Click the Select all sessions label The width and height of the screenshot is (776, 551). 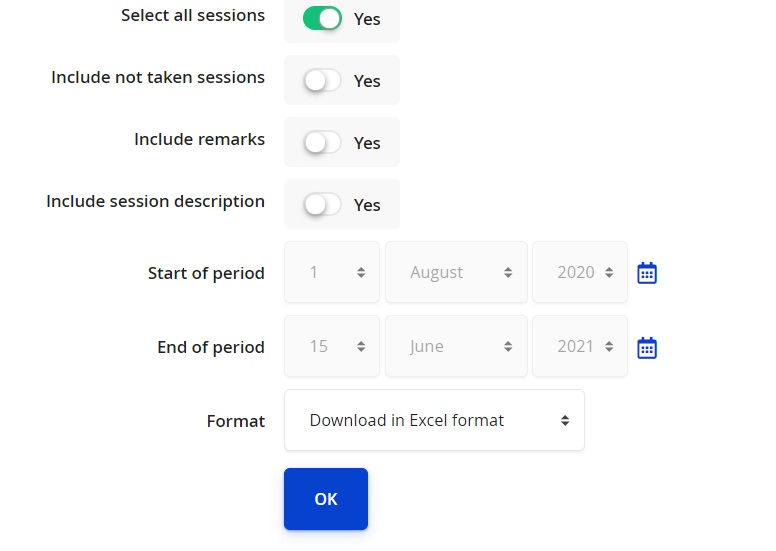click(193, 15)
